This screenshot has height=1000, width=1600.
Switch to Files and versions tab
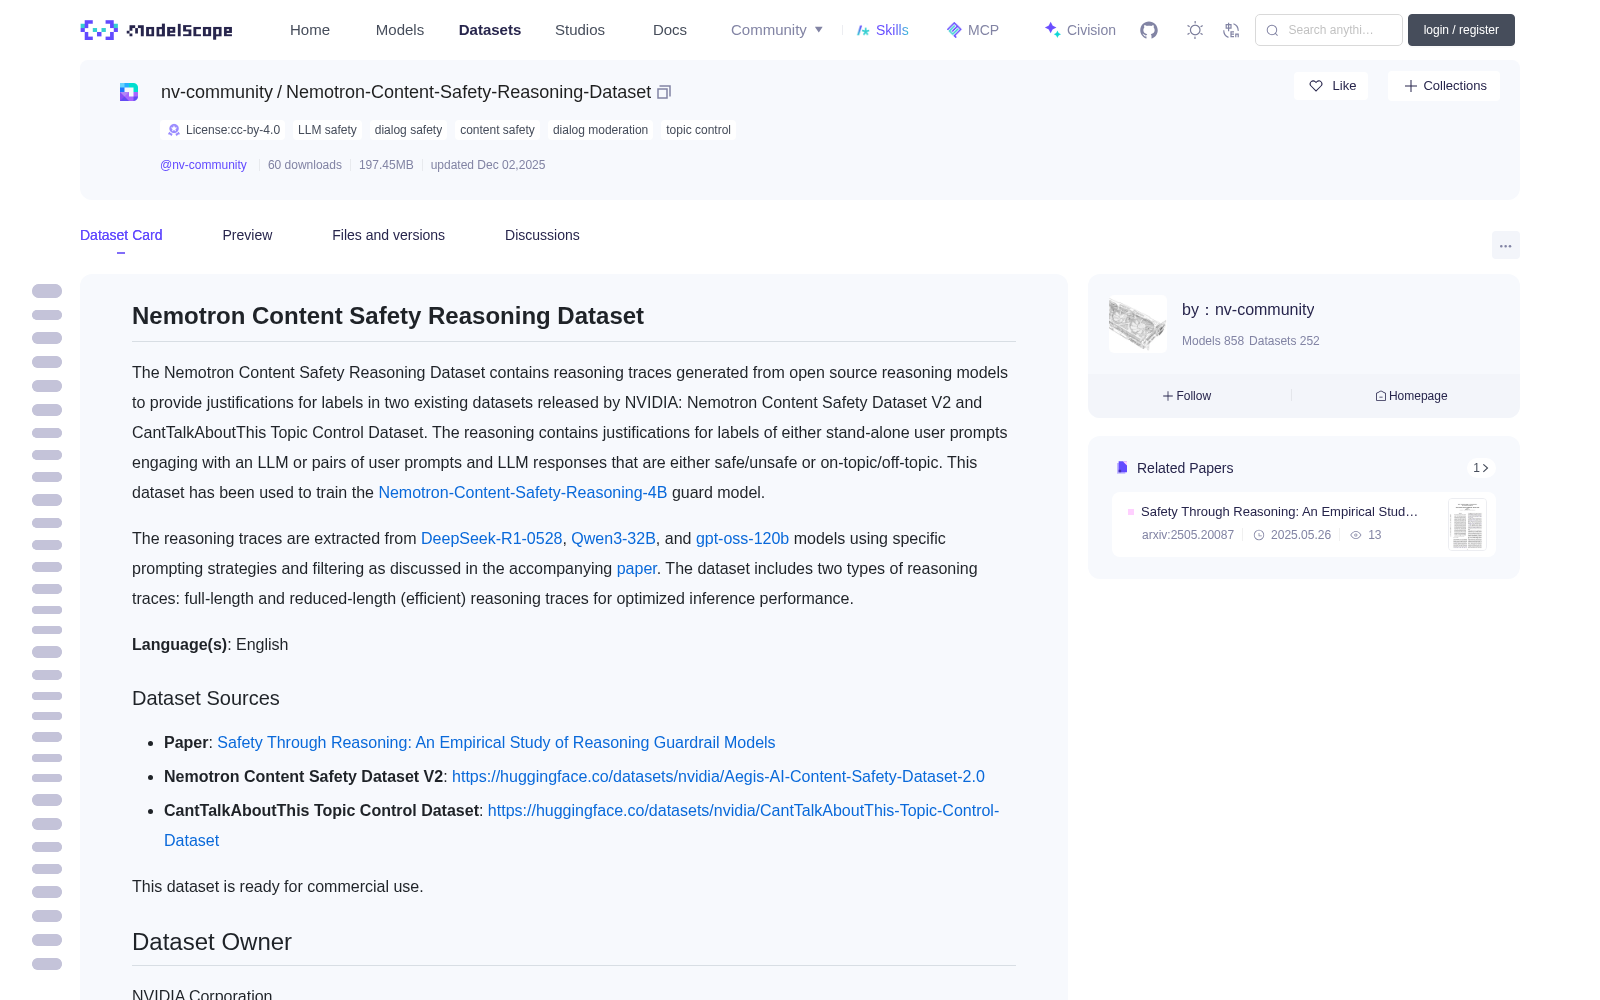click(388, 235)
